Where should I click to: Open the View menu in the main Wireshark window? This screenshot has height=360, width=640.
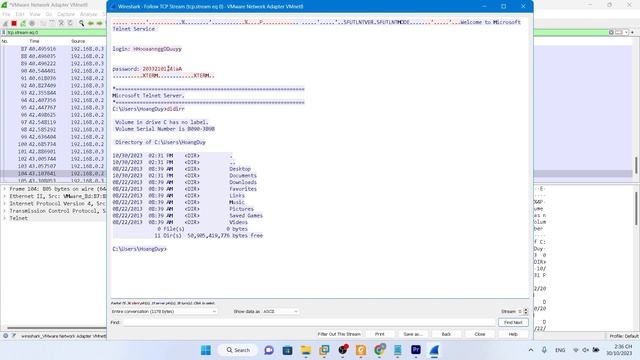click(35, 14)
